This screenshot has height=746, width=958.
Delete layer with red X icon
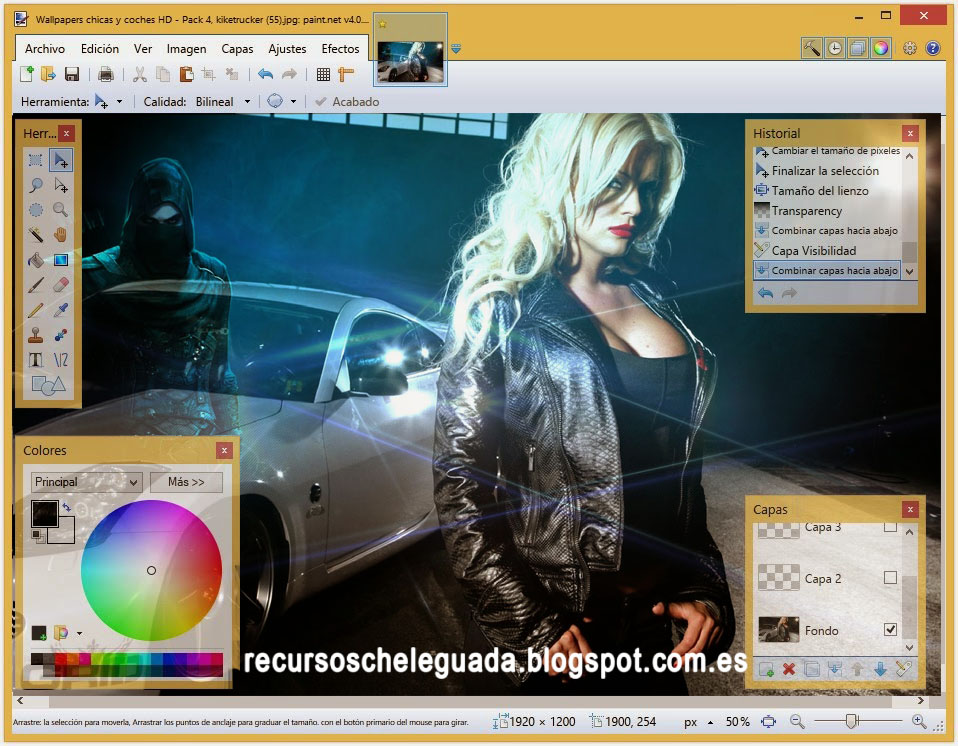(789, 669)
